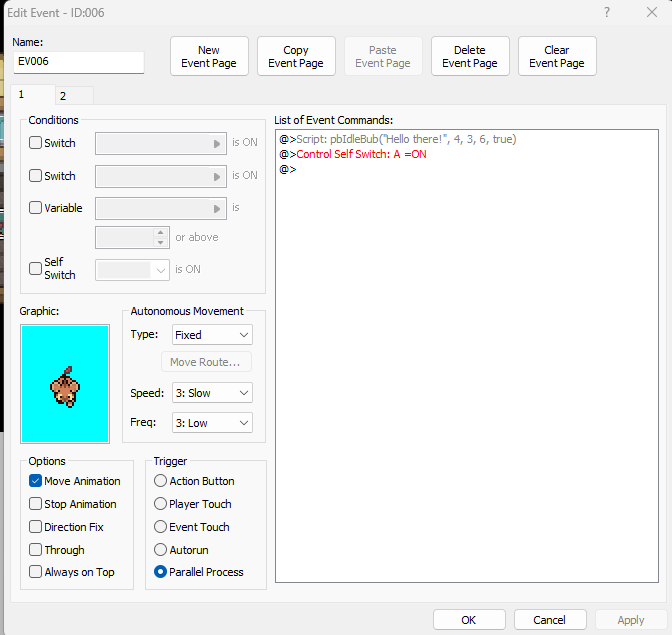This screenshot has height=635, width=672.
Task: Select event page tab 1
Action: click(22, 94)
